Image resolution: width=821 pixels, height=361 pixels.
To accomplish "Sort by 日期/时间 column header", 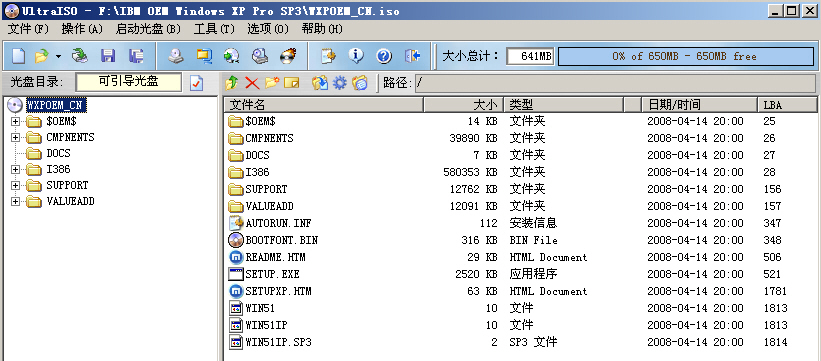I will 700,105.
